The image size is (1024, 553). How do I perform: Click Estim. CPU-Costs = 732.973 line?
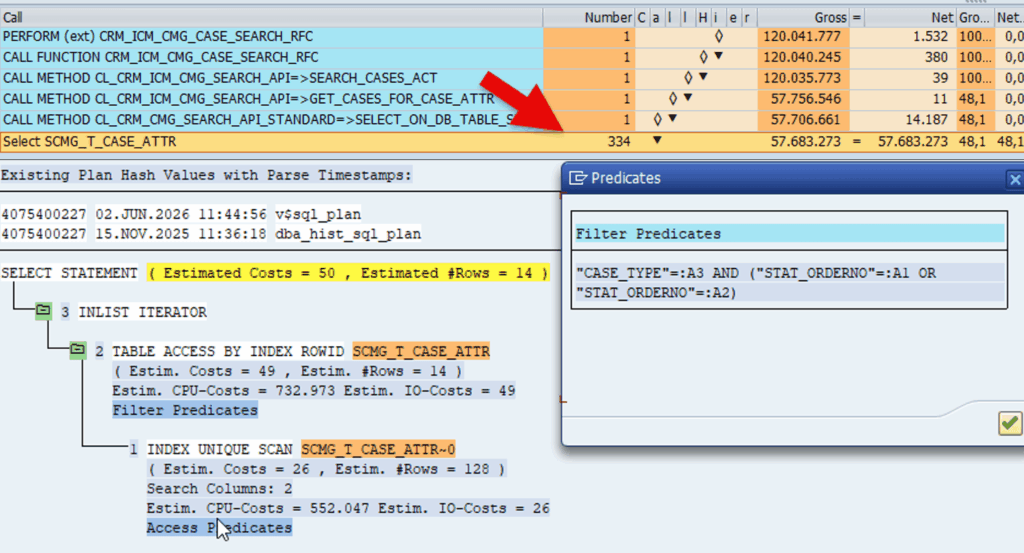click(313, 390)
